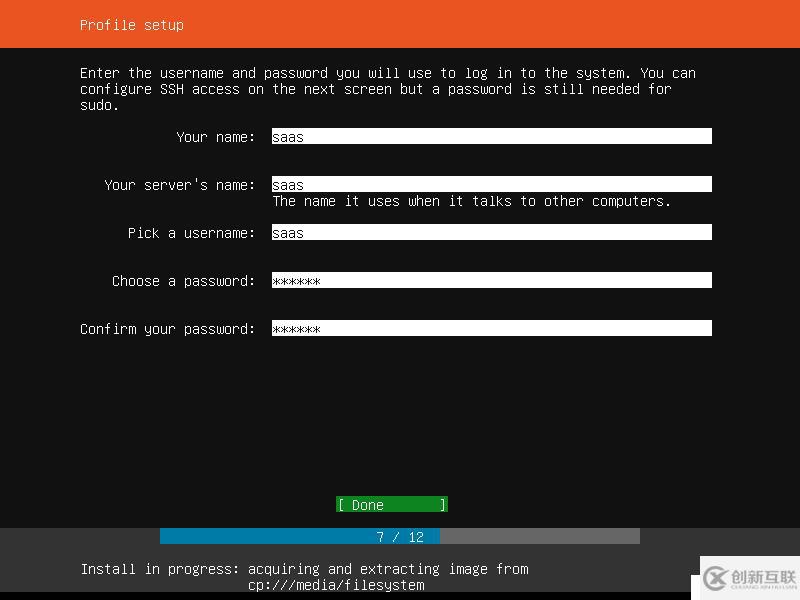The image size is (800, 600).
Task: Click the 'Choose a password:' label
Action: (x=183, y=281)
